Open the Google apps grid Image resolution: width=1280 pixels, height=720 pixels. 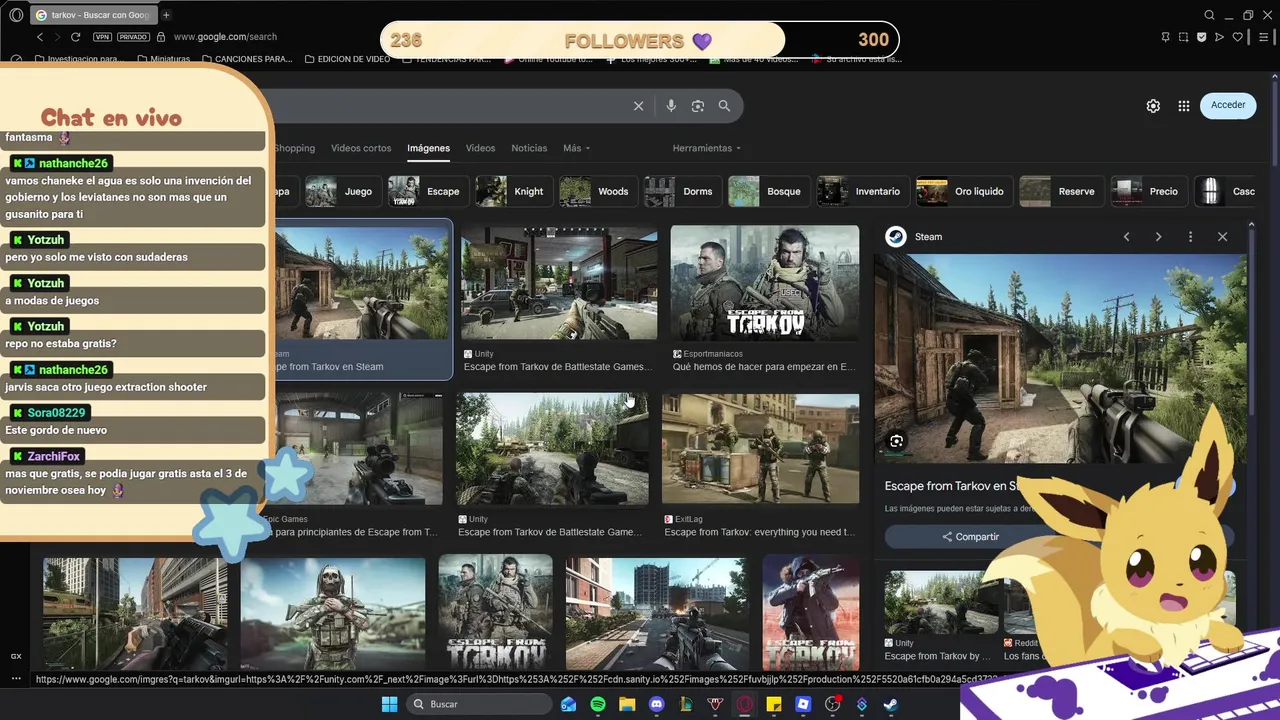point(1184,106)
